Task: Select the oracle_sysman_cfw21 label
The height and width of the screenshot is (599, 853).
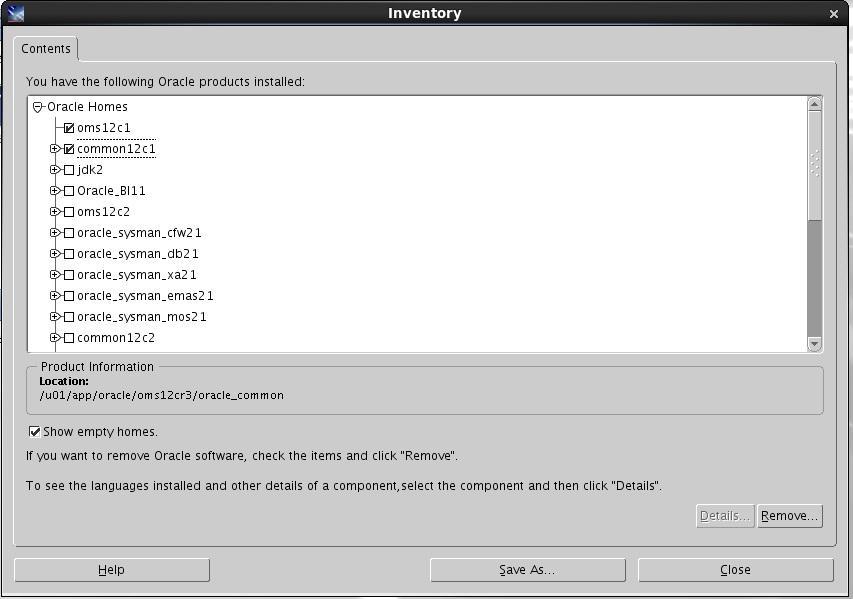Action: click(139, 233)
